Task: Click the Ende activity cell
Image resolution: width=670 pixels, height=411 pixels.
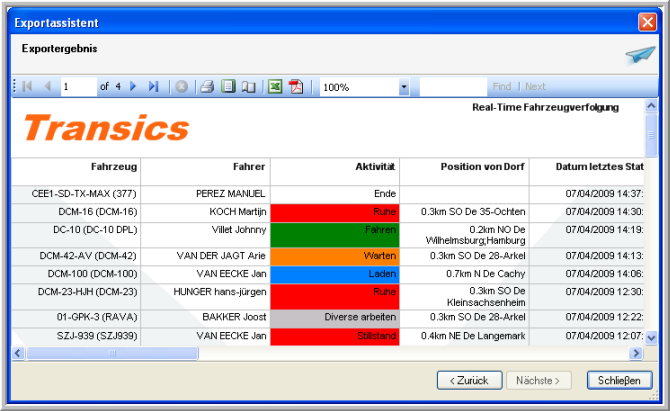Action: 335,194
